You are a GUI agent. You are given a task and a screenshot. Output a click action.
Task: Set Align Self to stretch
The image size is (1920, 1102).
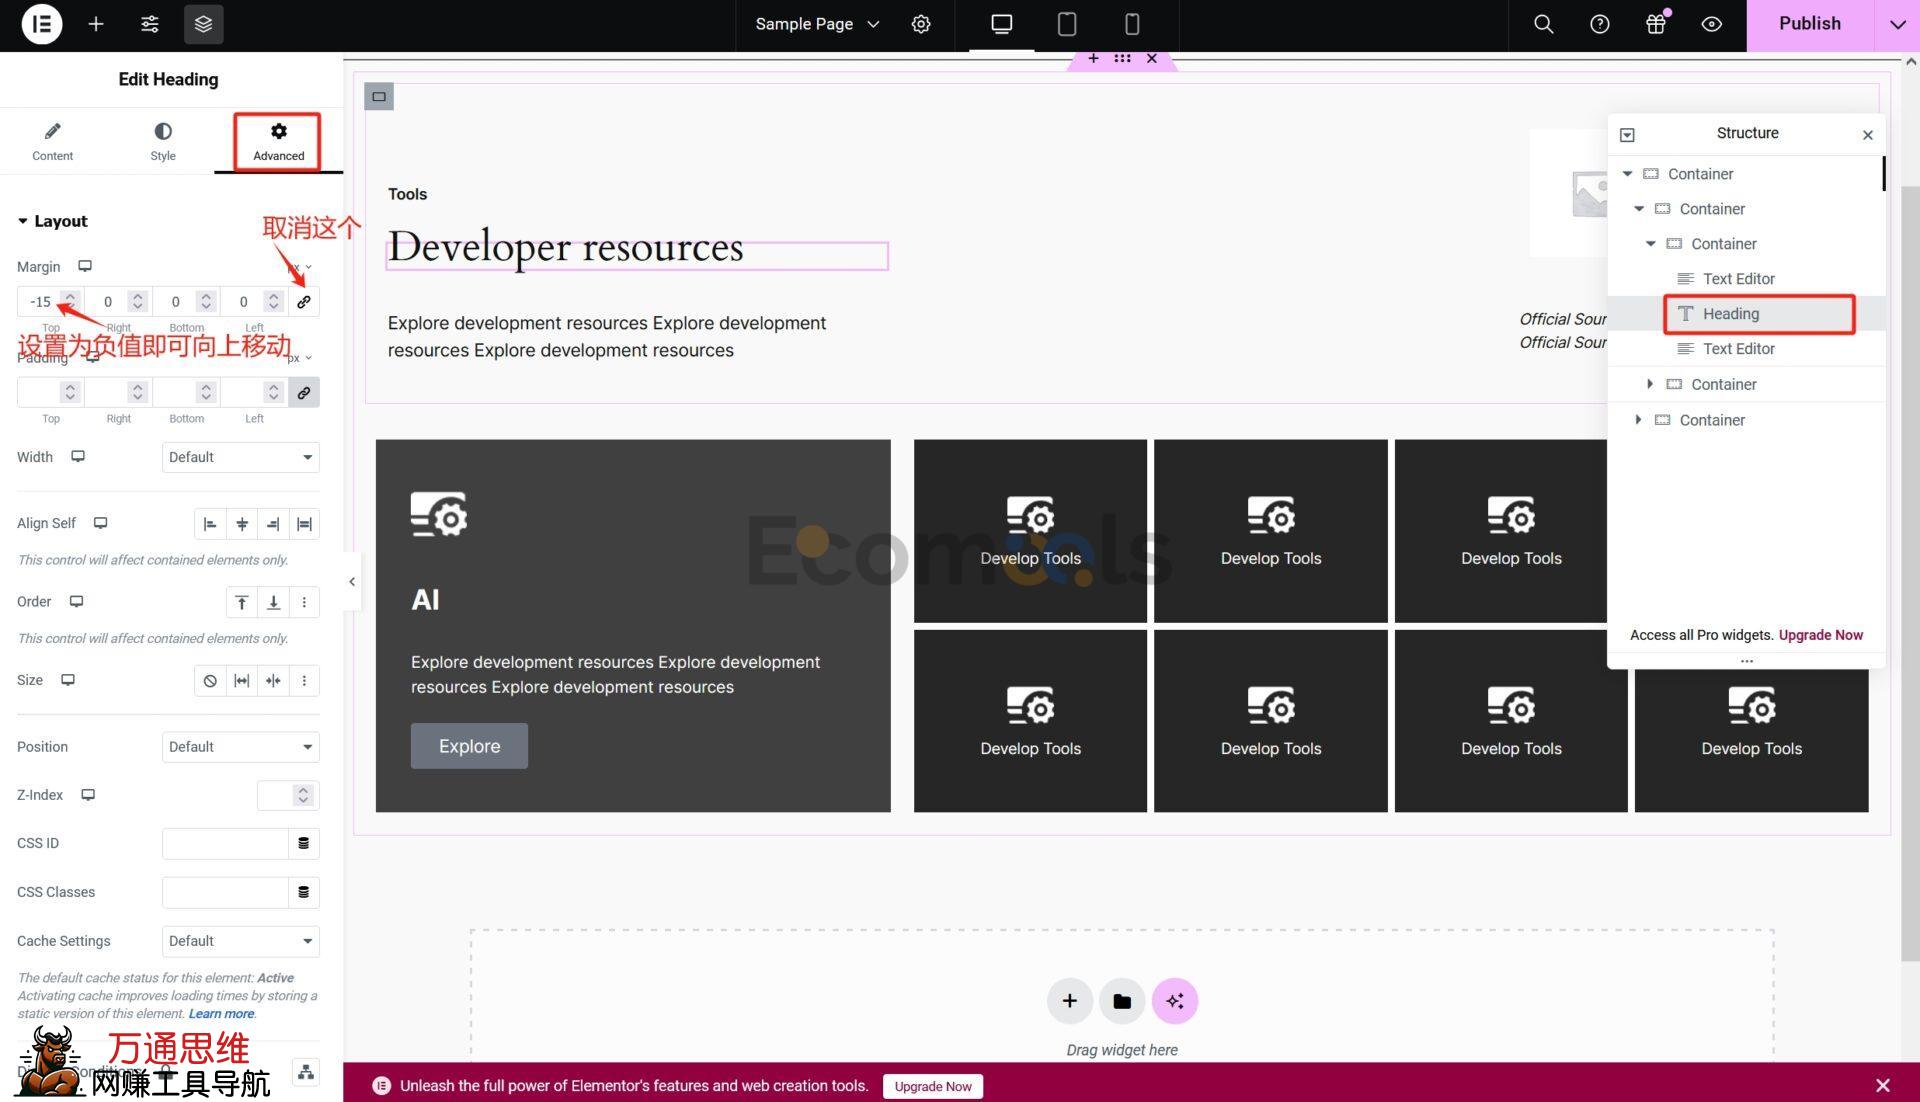[x=304, y=523]
